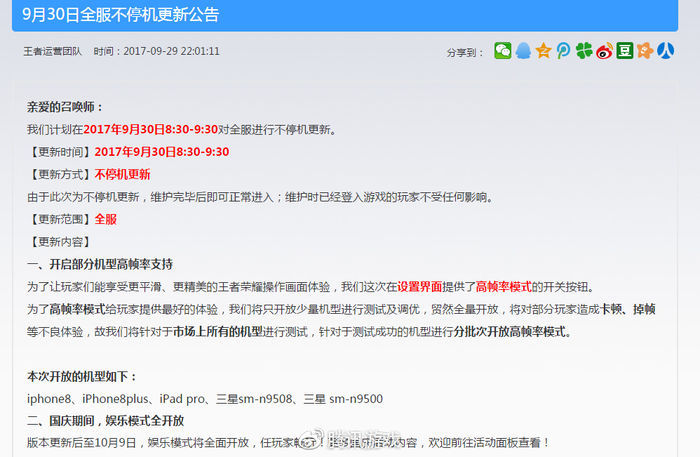Share to Qzone with yellow star icon
This screenshot has height=457, width=700.
click(543, 51)
